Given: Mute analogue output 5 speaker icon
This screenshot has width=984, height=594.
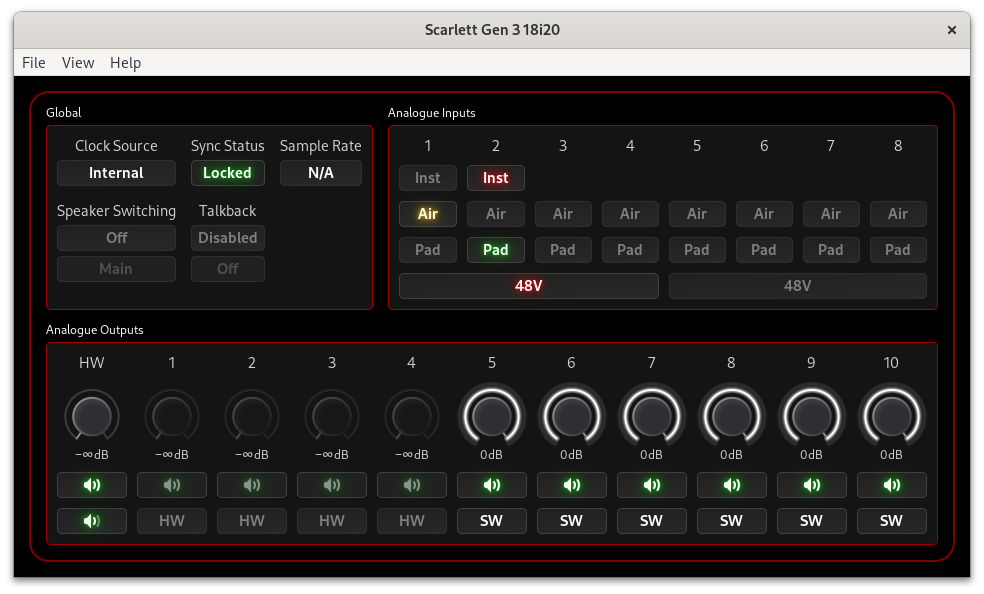Looking at the screenshot, I should tap(491, 485).
